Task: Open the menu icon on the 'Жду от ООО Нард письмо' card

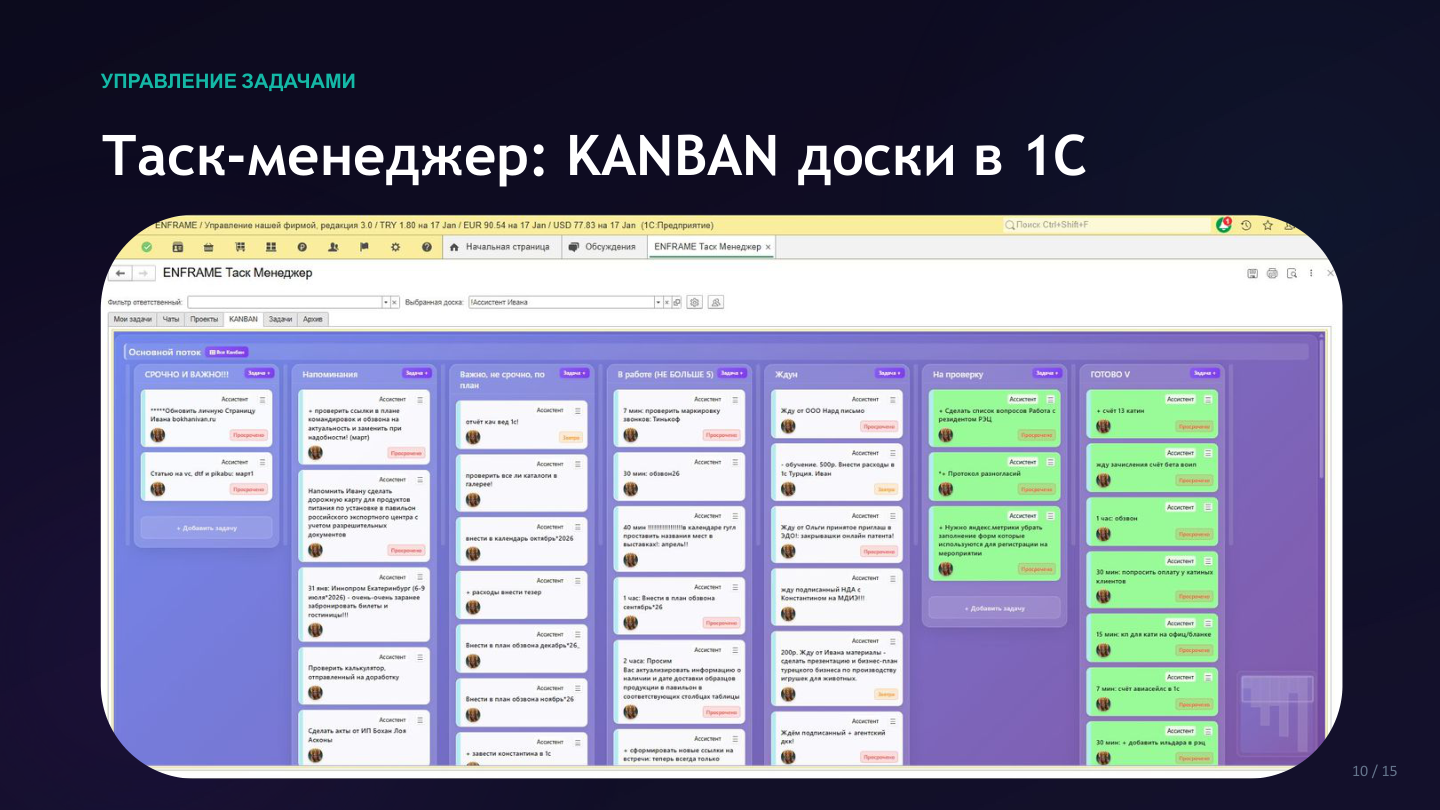Action: (892, 399)
